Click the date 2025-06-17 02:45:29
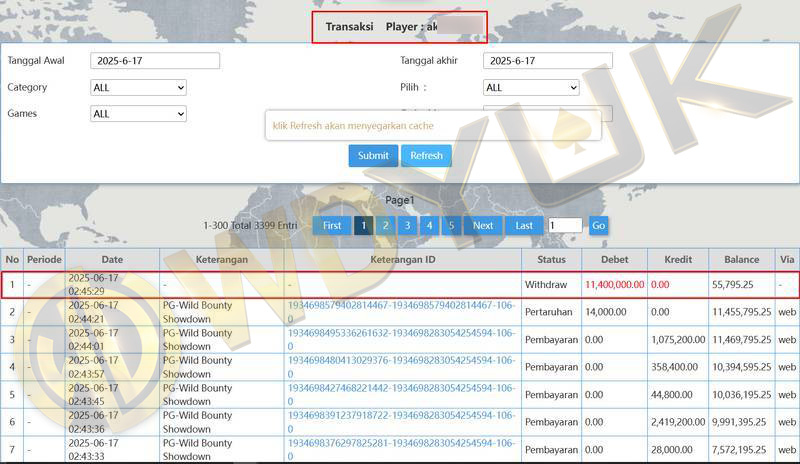The width and height of the screenshot is (800, 464). 93,285
